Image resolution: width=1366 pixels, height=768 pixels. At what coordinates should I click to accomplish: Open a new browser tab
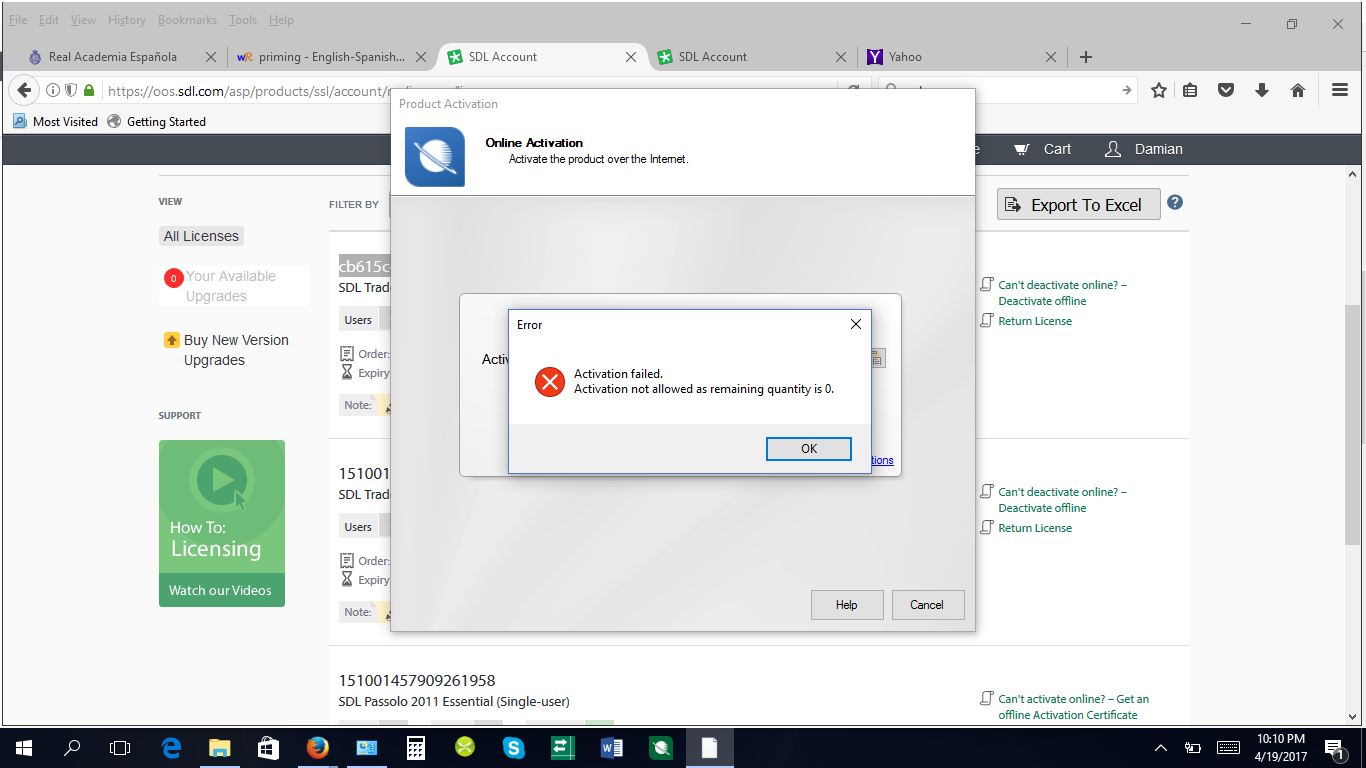point(1086,57)
